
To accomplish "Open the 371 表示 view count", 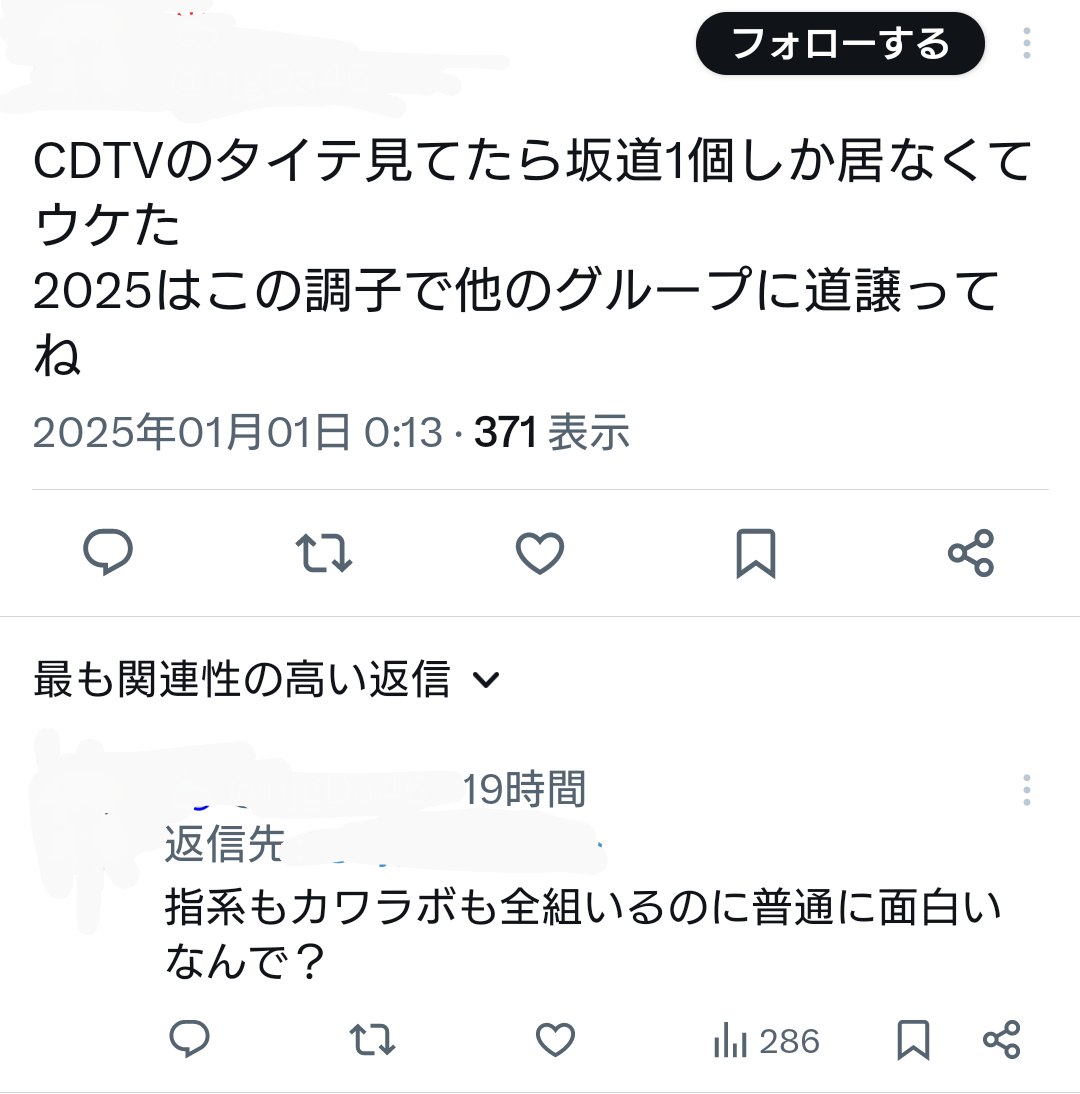I will click(552, 432).
